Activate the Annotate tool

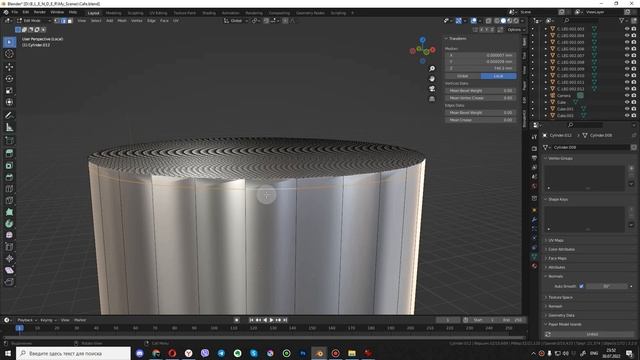(x=9, y=116)
